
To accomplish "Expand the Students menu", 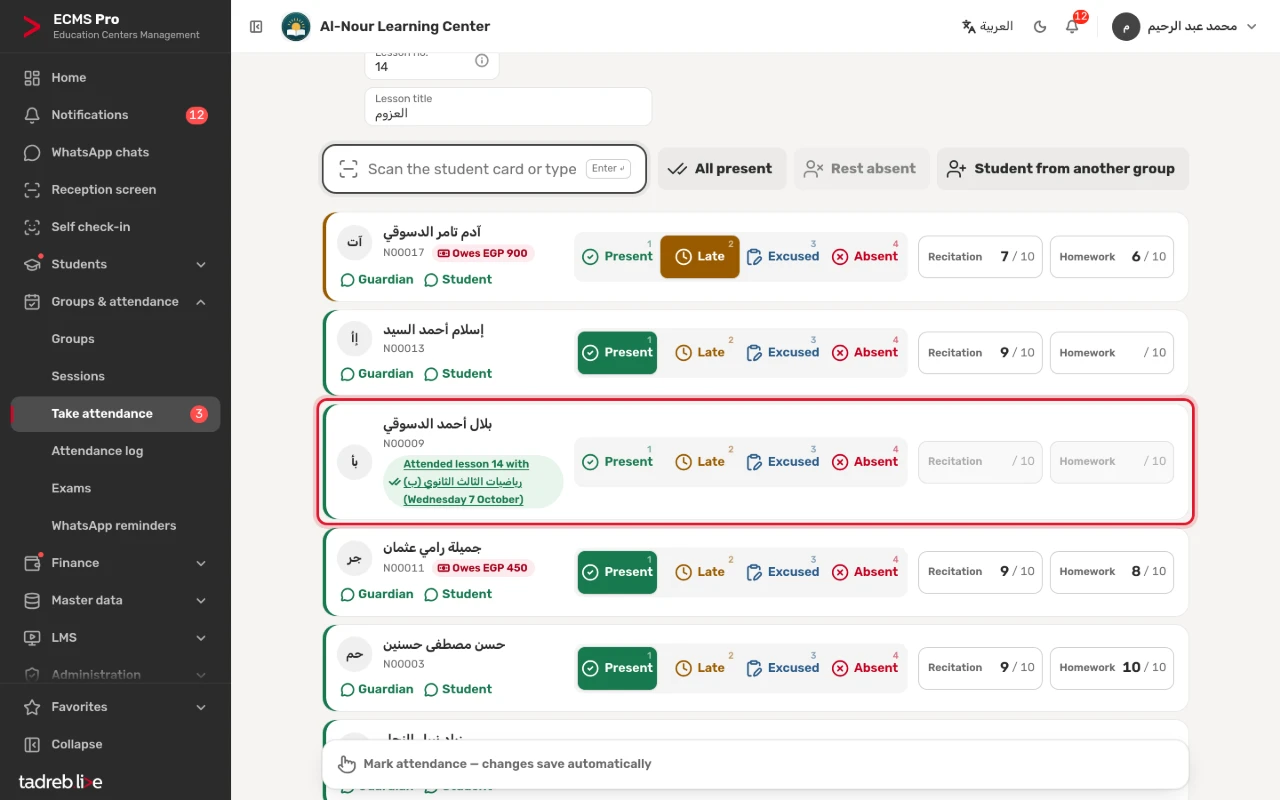I will click(115, 264).
